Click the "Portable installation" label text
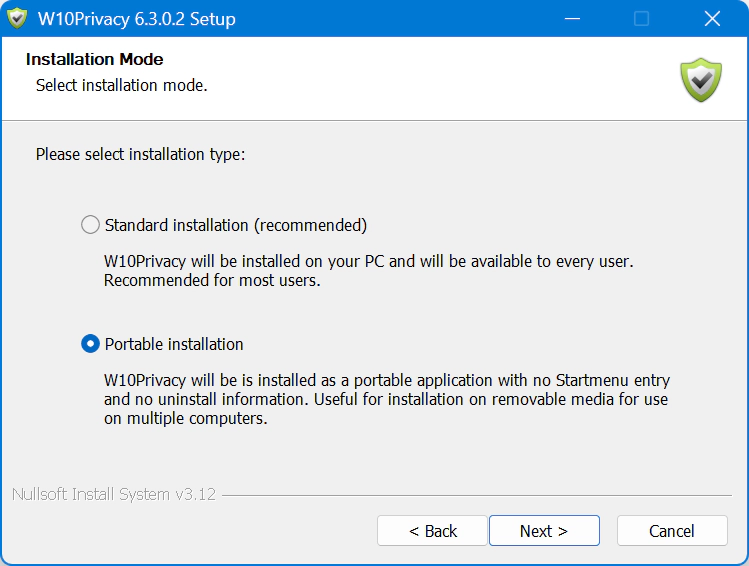The image size is (749, 566). pos(174,344)
